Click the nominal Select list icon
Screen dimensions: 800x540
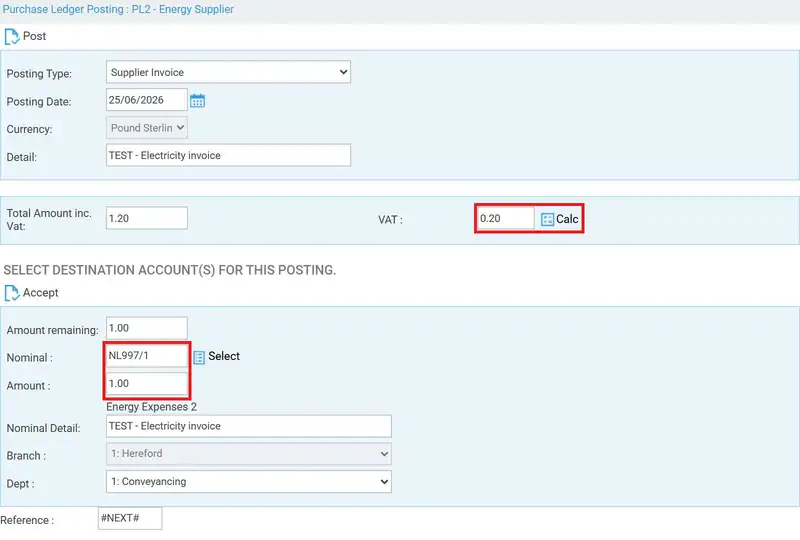click(x=199, y=357)
